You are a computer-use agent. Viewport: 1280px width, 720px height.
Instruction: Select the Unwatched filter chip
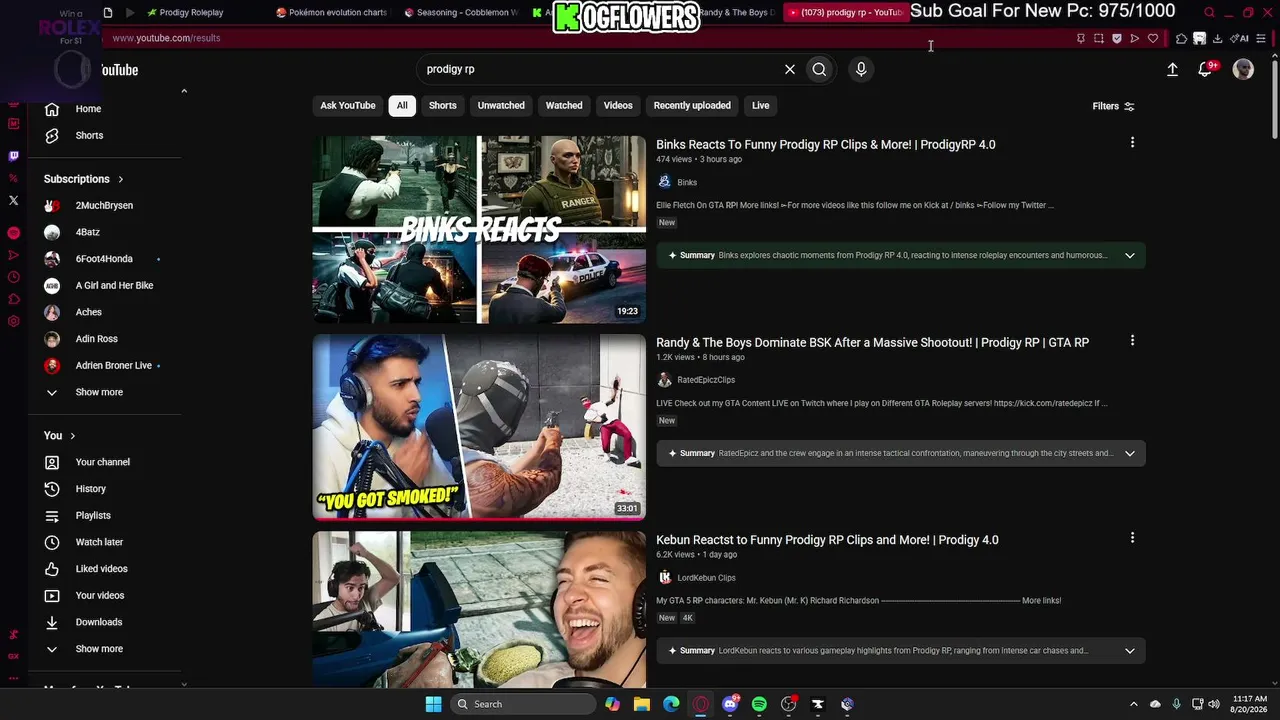tap(501, 105)
